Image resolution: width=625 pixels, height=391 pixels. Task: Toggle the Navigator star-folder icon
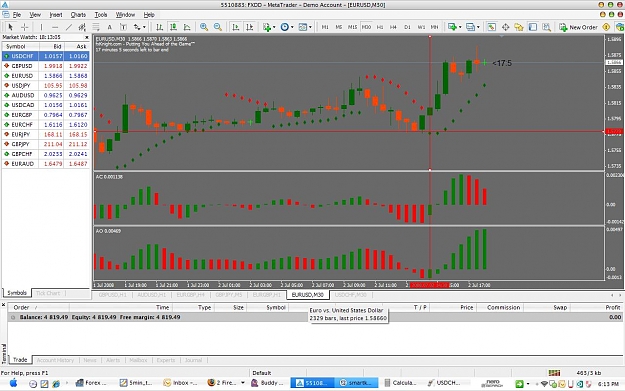519,27
